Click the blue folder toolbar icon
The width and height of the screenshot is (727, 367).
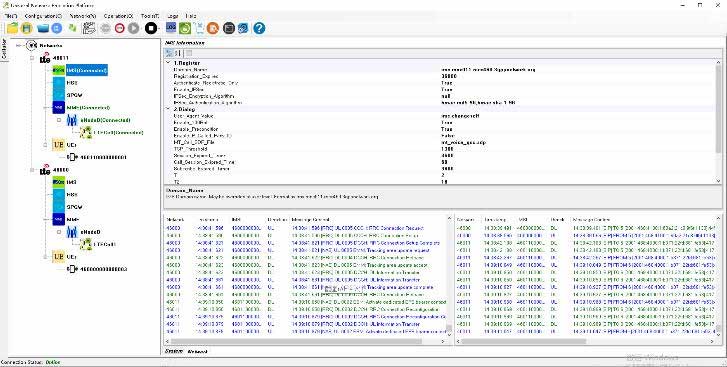tap(43, 29)
